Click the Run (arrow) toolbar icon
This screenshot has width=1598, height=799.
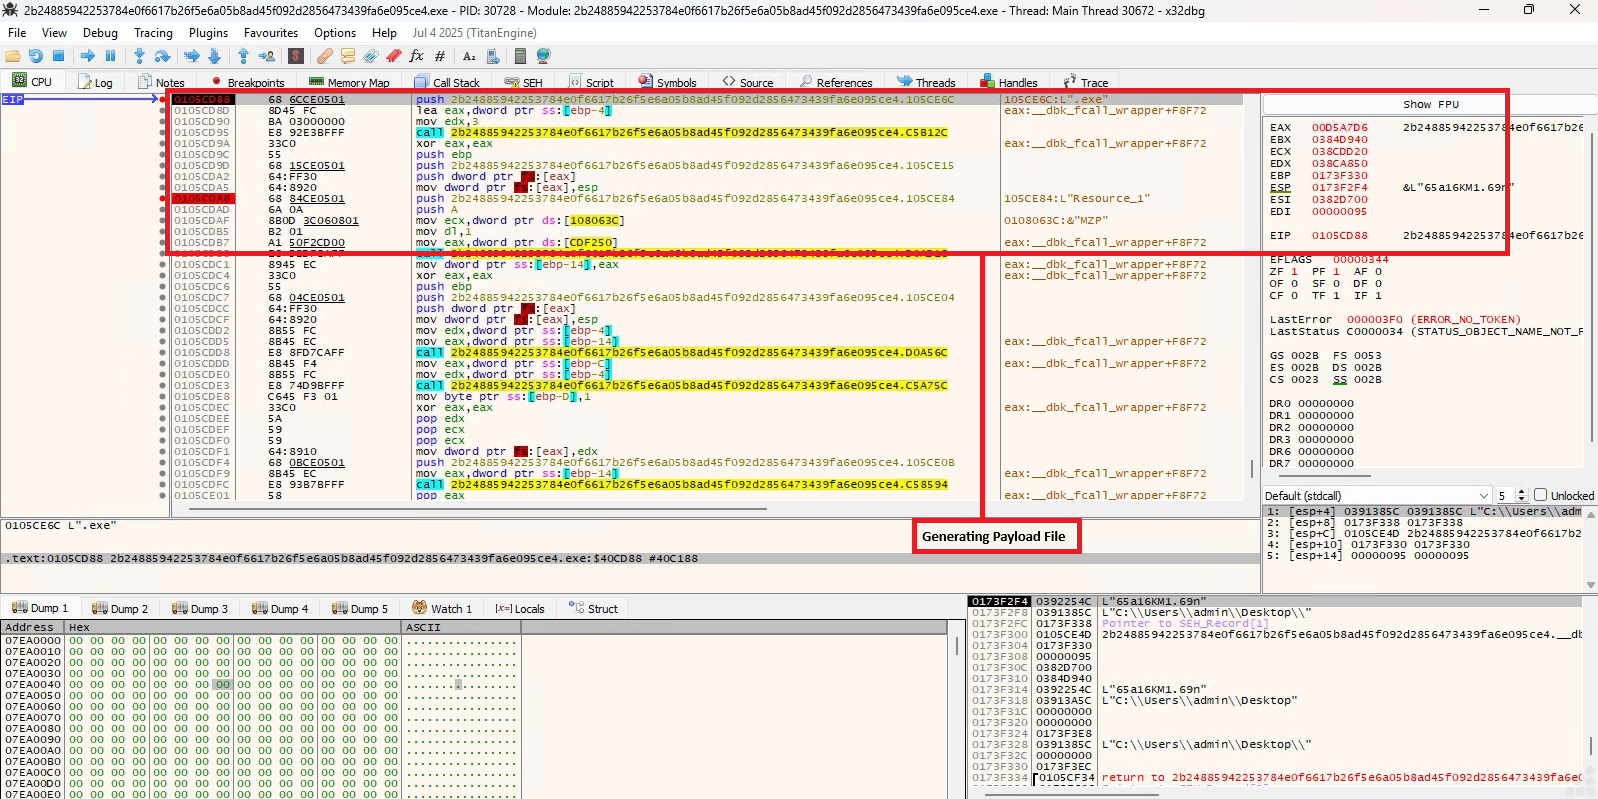87,56
